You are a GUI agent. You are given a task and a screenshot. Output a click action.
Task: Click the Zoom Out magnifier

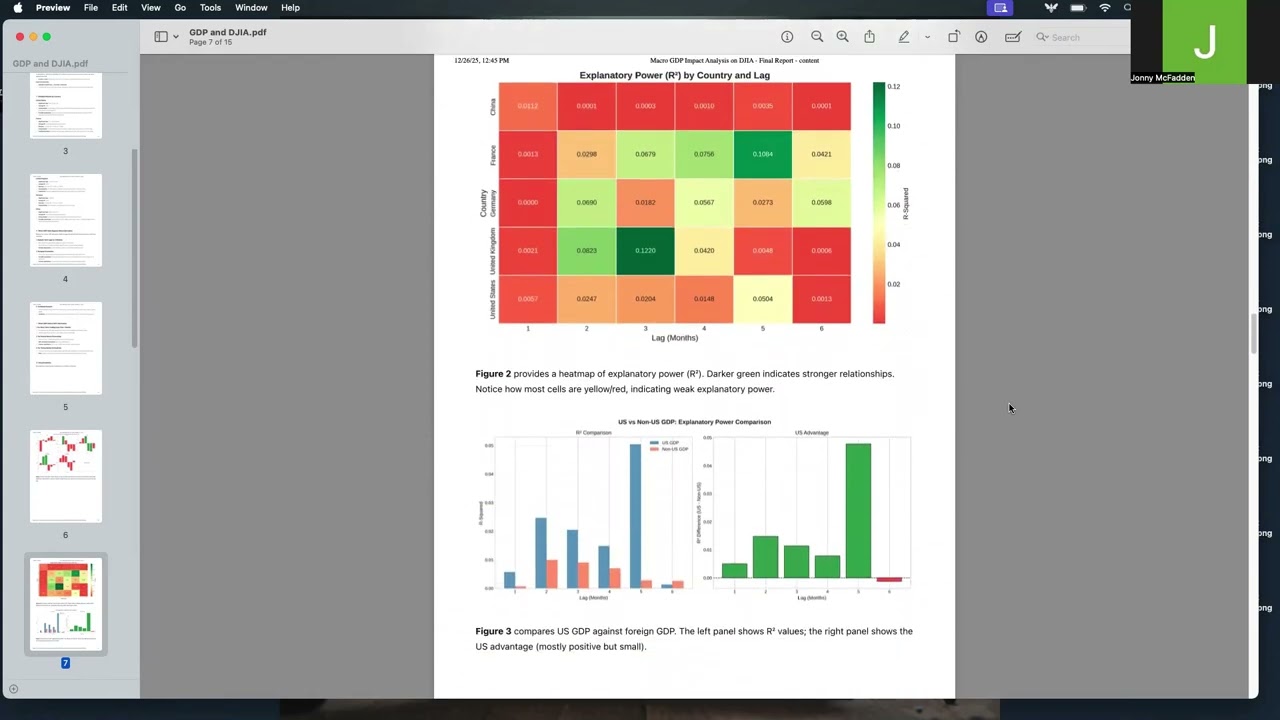(x=817, y=37)
